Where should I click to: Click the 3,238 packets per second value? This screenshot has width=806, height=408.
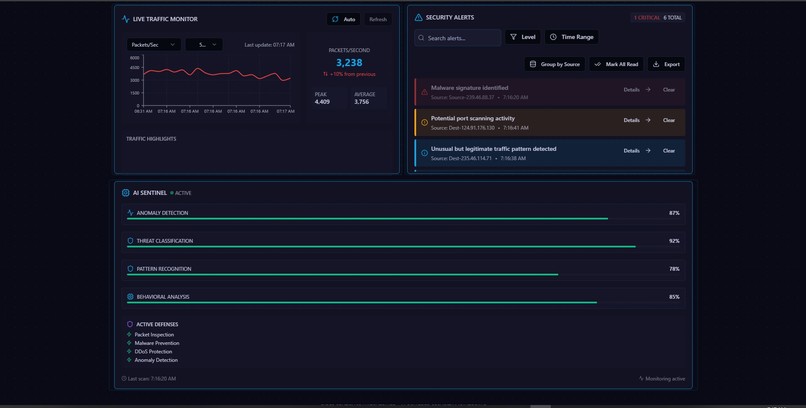click(349, 63)
